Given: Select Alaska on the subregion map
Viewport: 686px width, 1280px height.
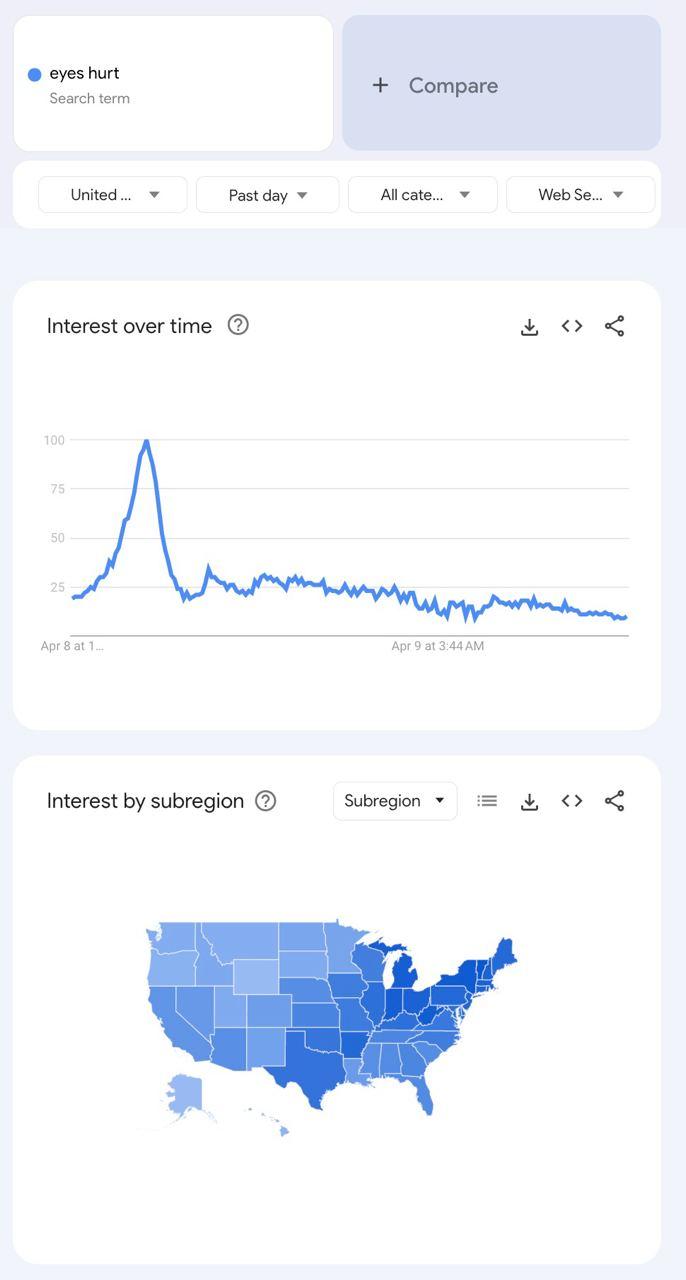Looking at the screenshot, I should pos(185,1094).
